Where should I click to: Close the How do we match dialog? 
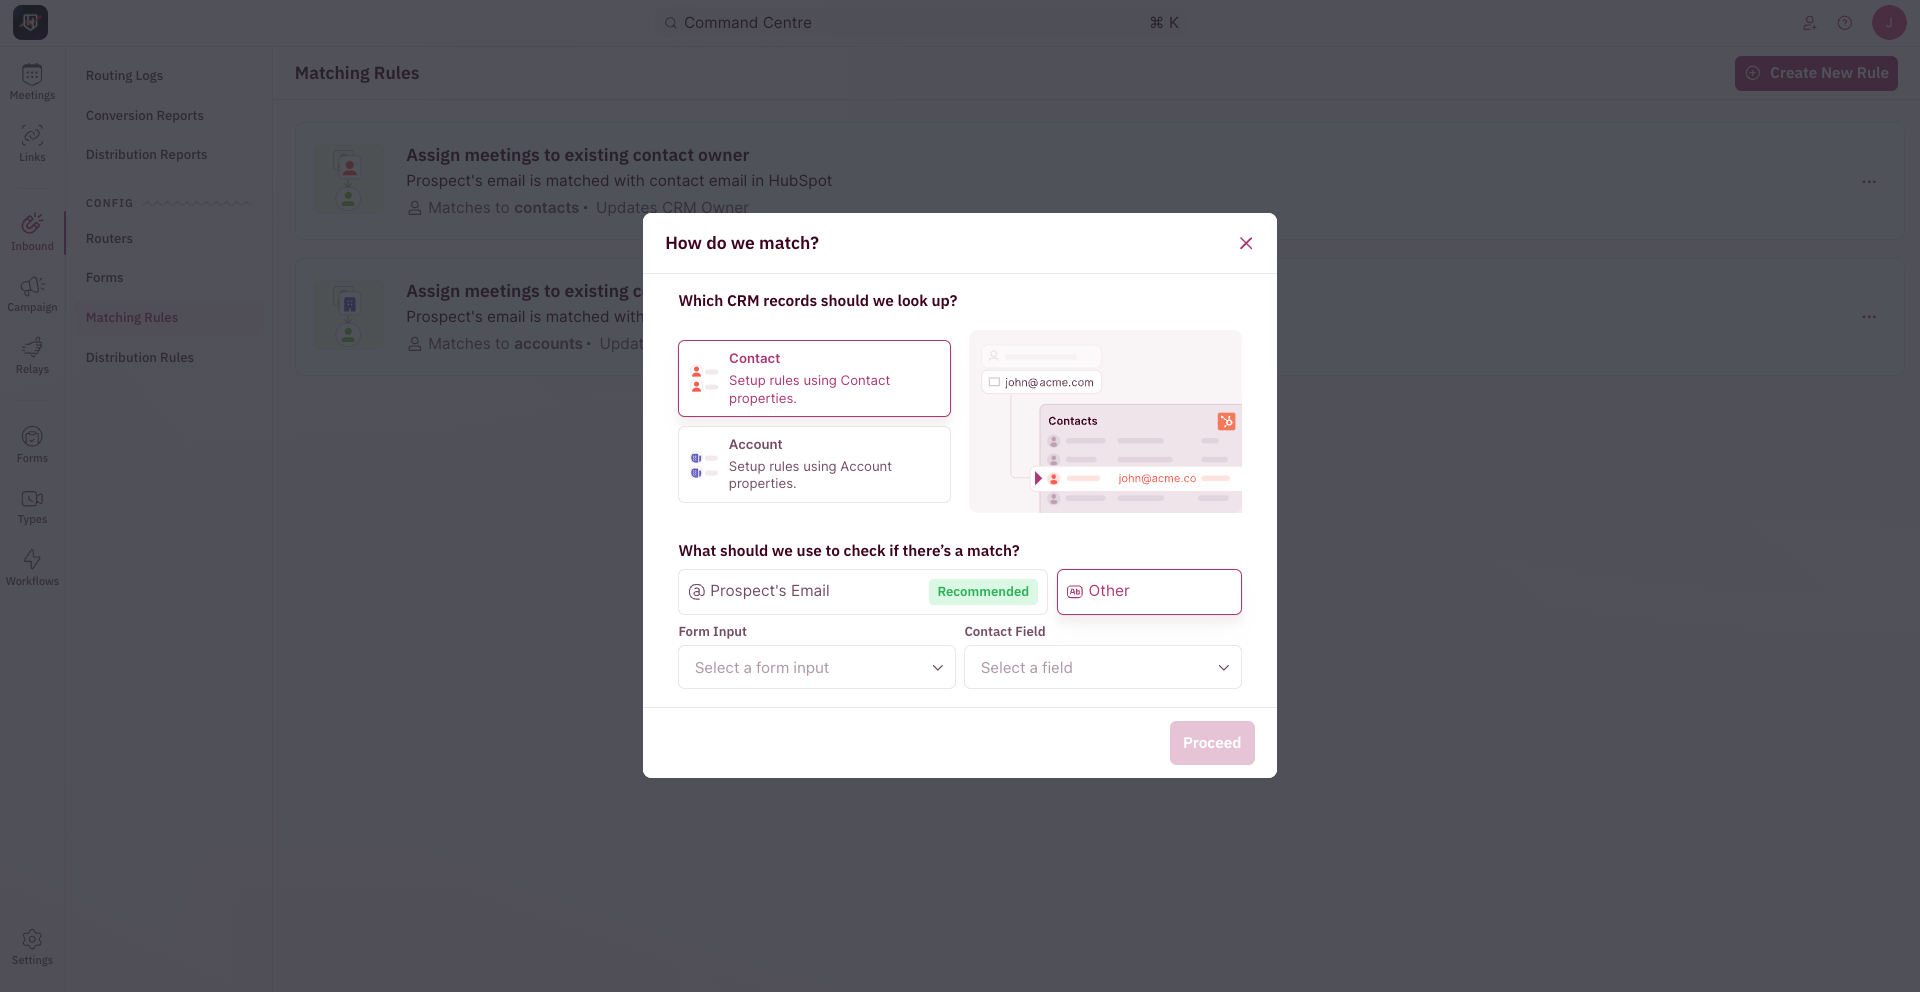pos(1246,243)
